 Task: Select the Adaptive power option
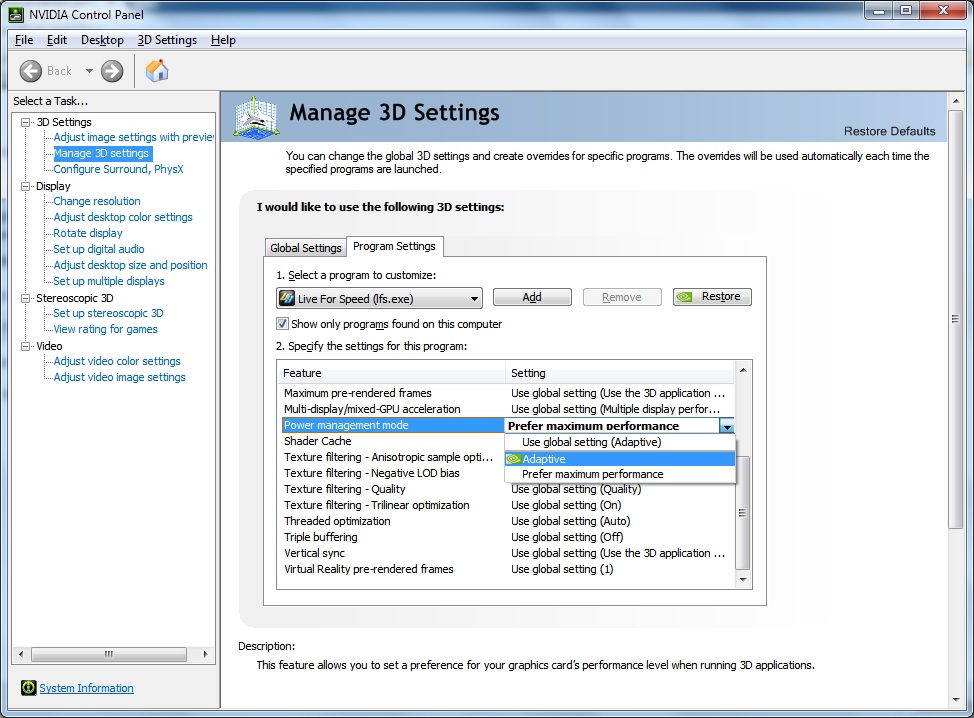[620, 458]
